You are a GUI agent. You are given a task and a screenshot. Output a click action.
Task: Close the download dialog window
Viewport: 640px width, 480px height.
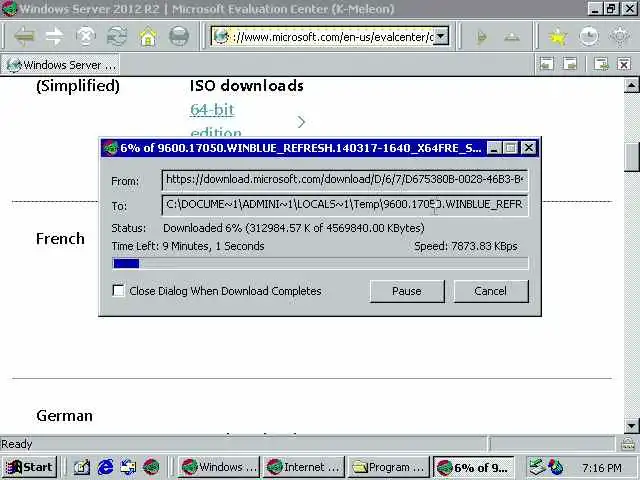point(529,148)
